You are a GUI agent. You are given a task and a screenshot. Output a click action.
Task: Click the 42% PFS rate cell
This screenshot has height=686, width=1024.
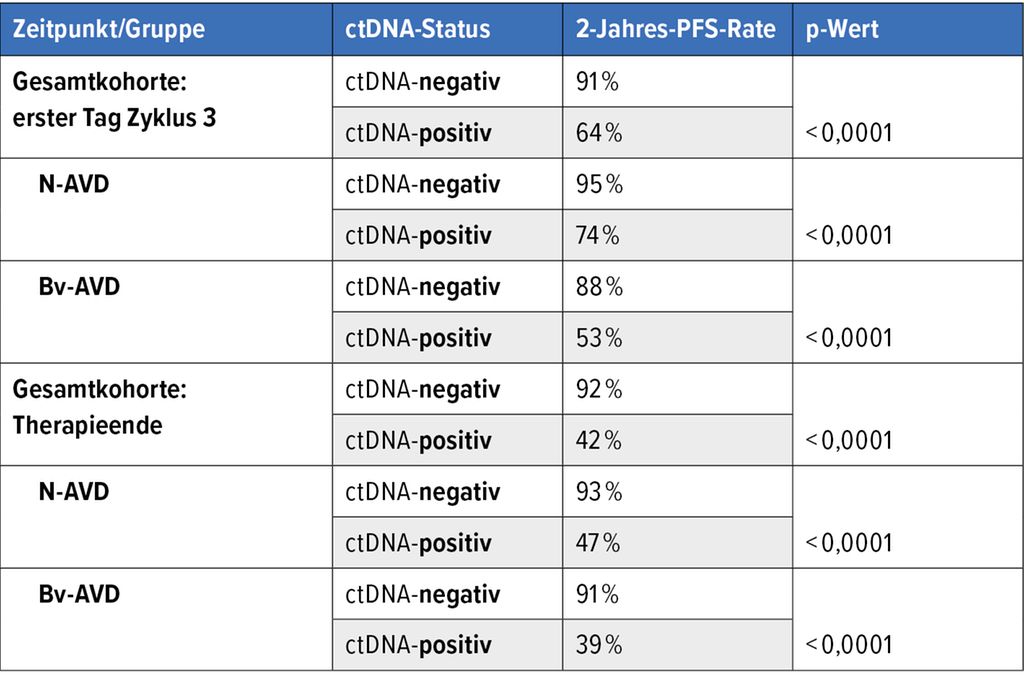click(600, 440)
